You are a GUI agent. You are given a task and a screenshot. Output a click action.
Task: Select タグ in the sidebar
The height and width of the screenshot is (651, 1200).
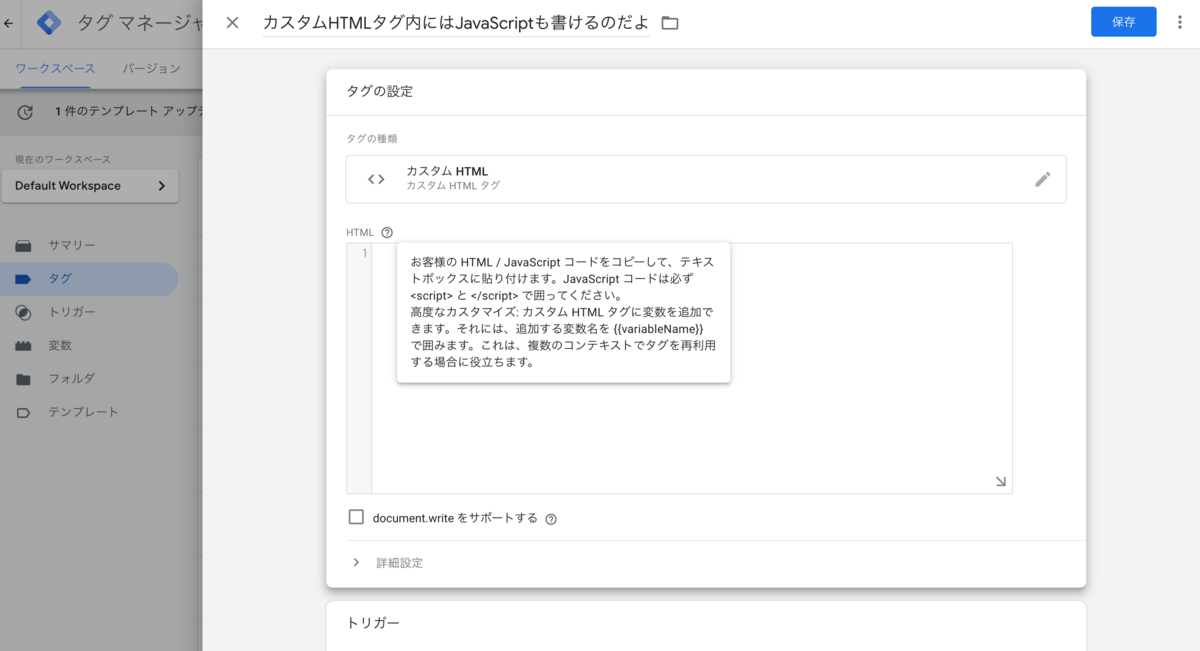[90, 279]
